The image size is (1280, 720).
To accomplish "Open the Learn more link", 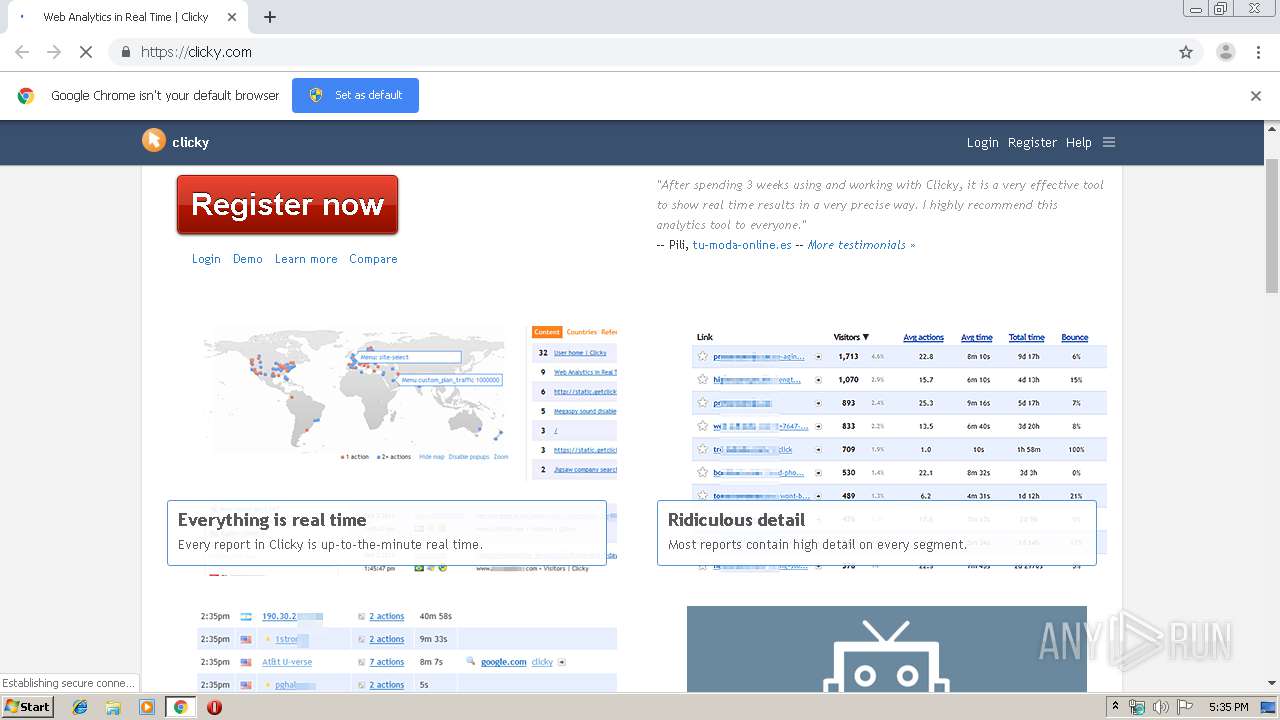I will coord(306,259).
